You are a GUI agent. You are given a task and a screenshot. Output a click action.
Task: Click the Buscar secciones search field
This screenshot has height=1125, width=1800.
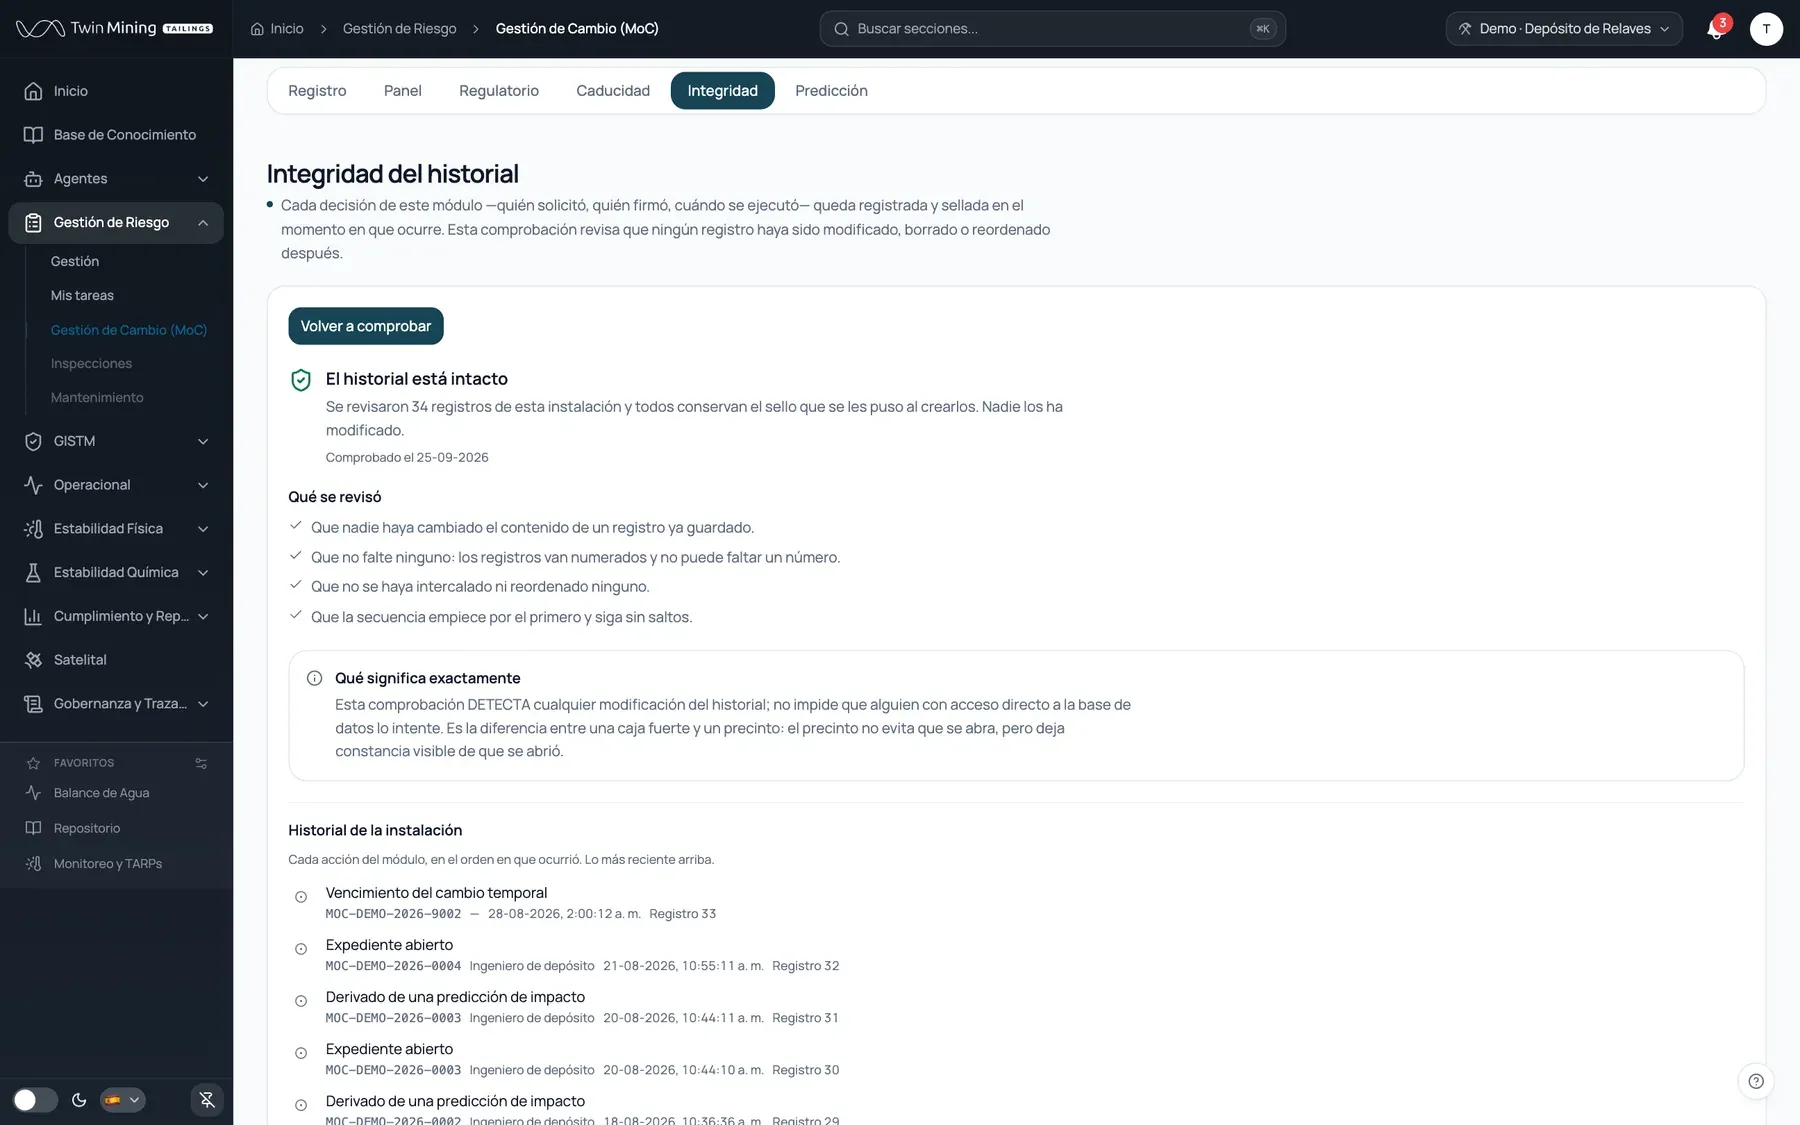point(1052,29)
